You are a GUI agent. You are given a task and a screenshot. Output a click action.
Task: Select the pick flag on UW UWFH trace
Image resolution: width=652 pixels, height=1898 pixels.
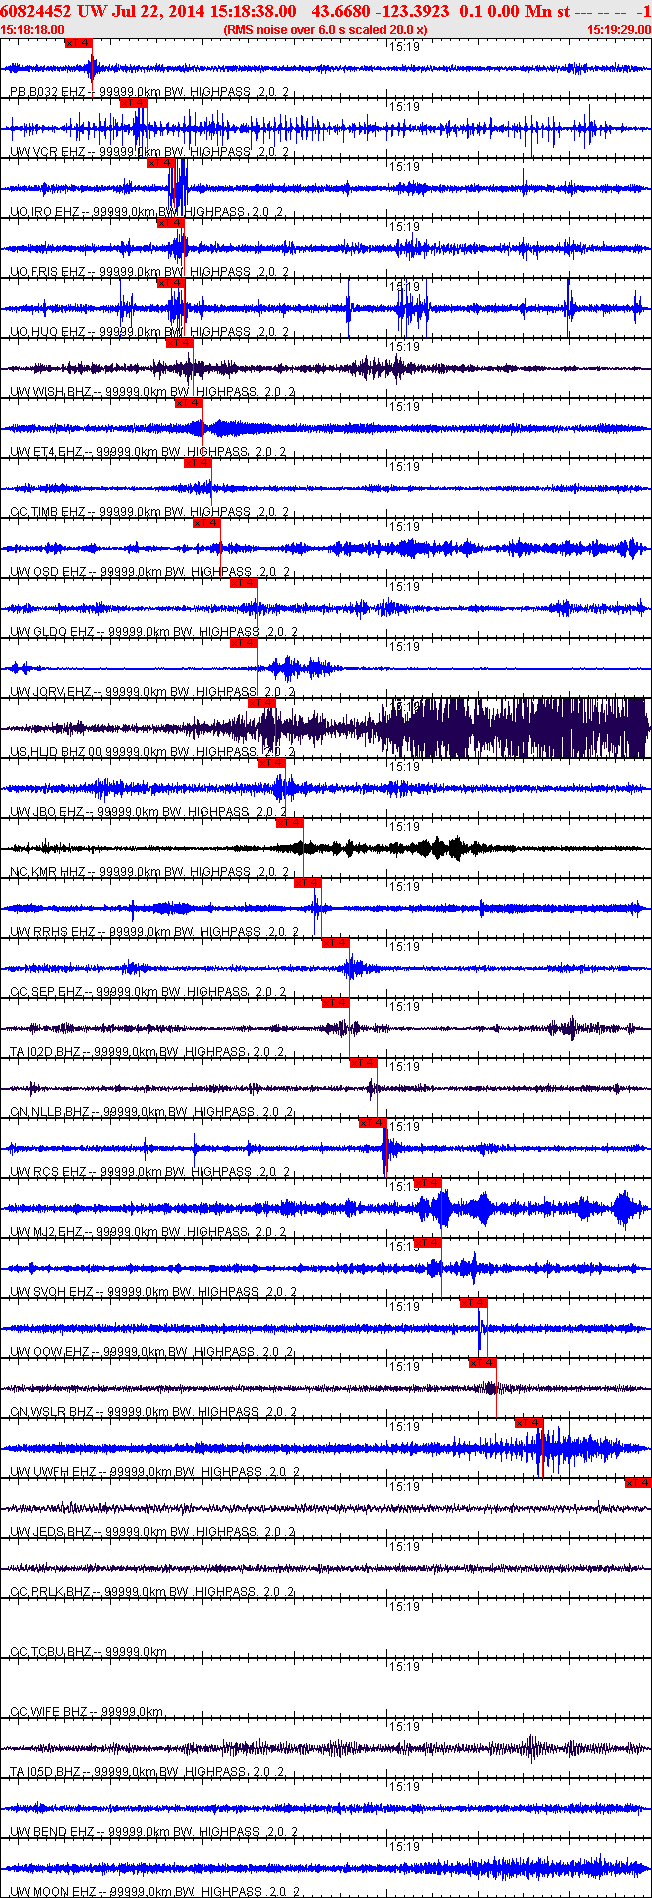click(529, 1423)
